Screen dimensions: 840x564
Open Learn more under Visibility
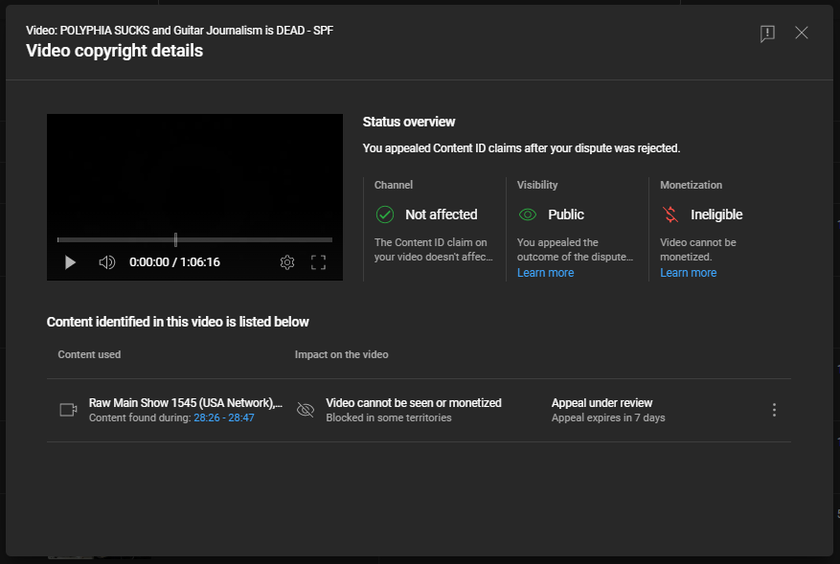pyautogui.click(x=545, y=273)
